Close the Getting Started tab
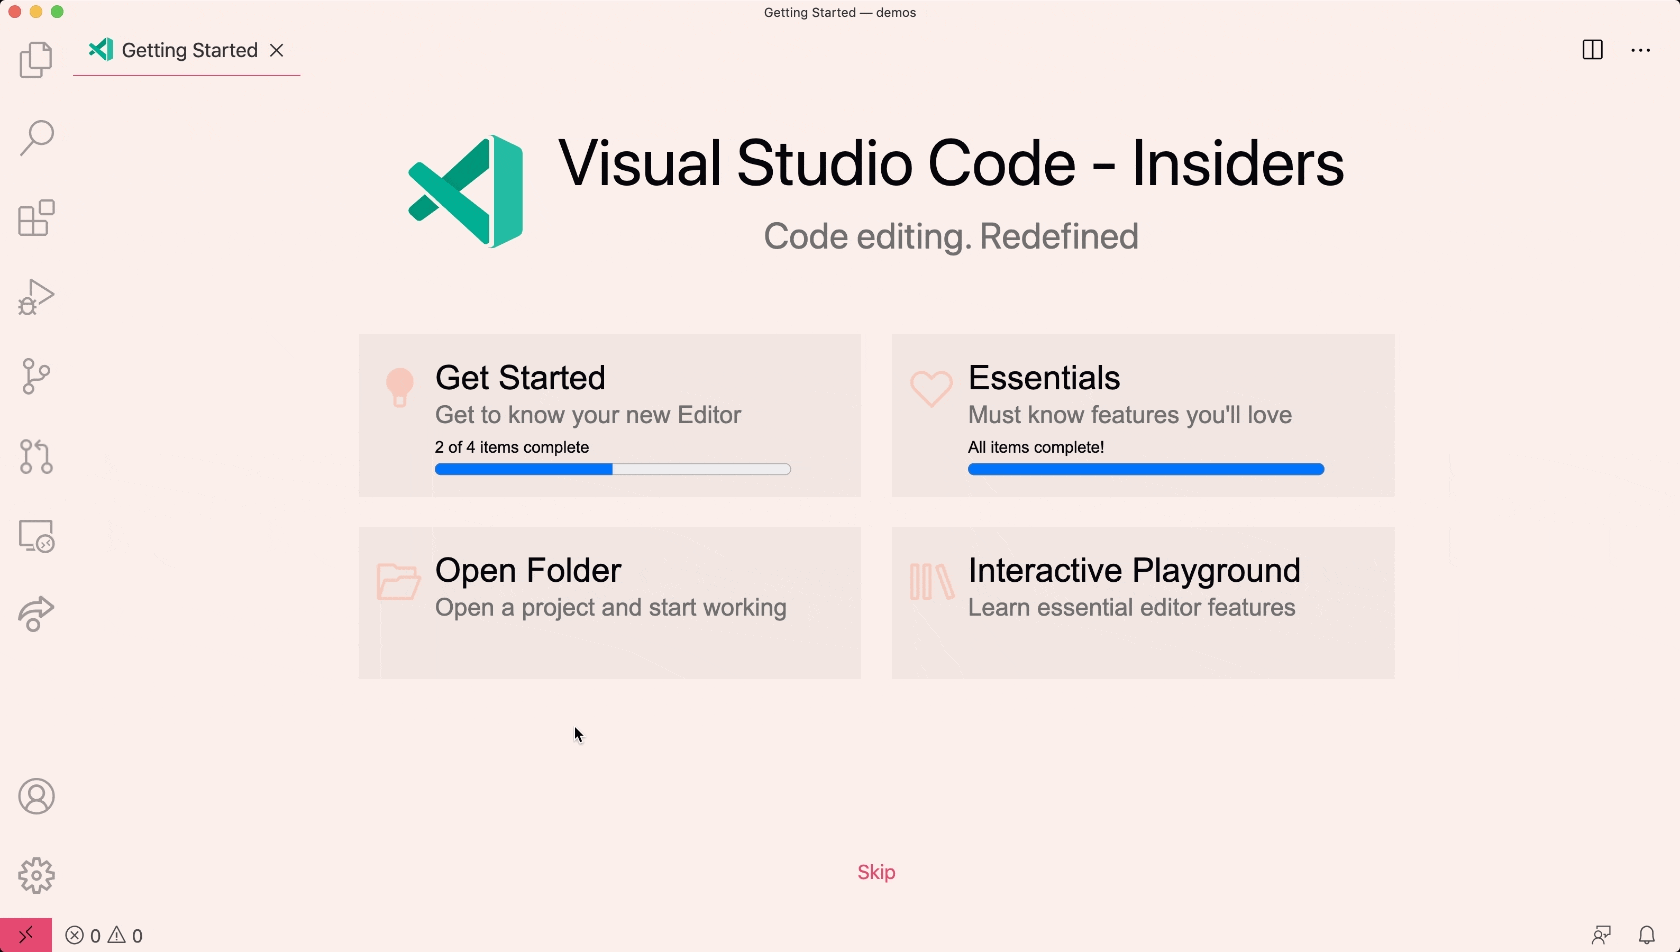 pyautogui.click(x=277, y=50)
